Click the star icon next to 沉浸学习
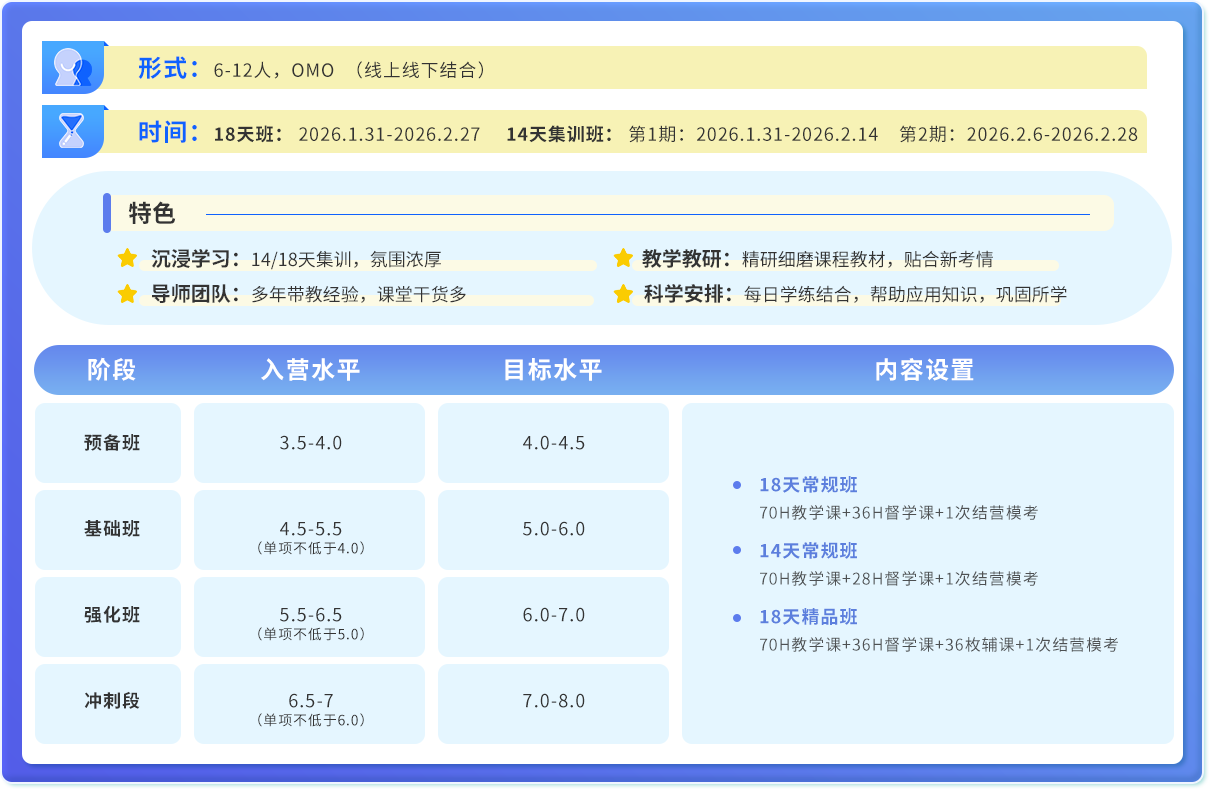This screenshot has width=1209, height=789. point(127,259)
